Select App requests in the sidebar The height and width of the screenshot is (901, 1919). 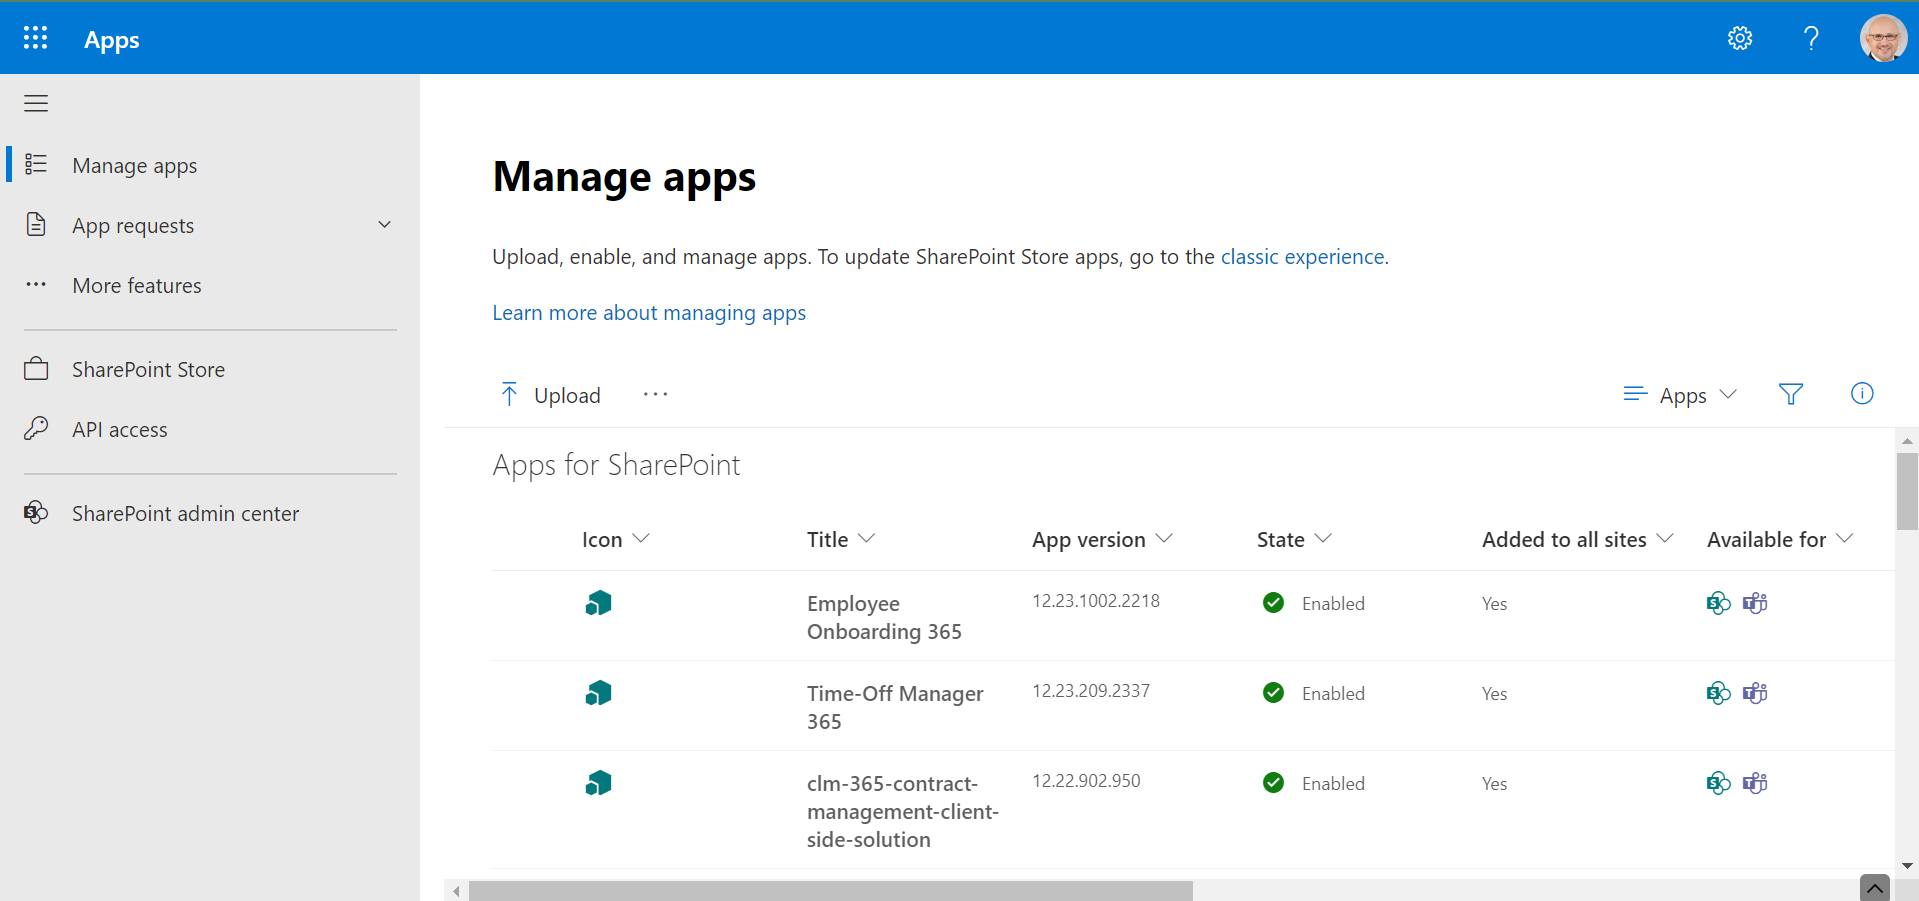133,225
